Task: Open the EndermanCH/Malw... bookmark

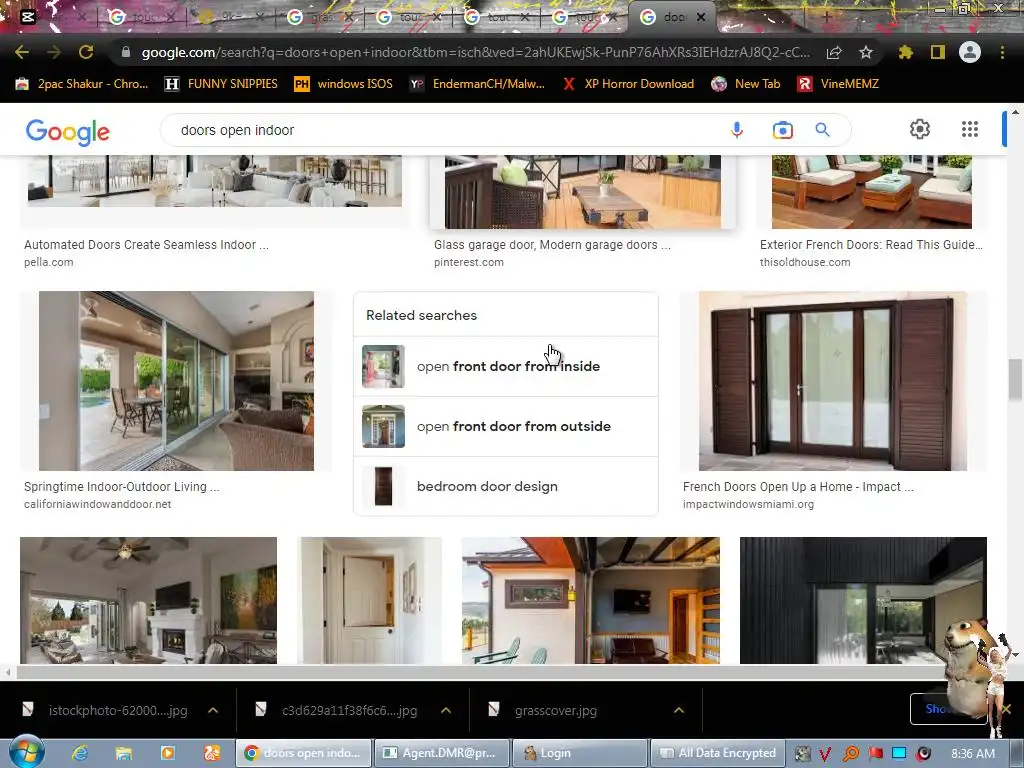Action: 477,84
